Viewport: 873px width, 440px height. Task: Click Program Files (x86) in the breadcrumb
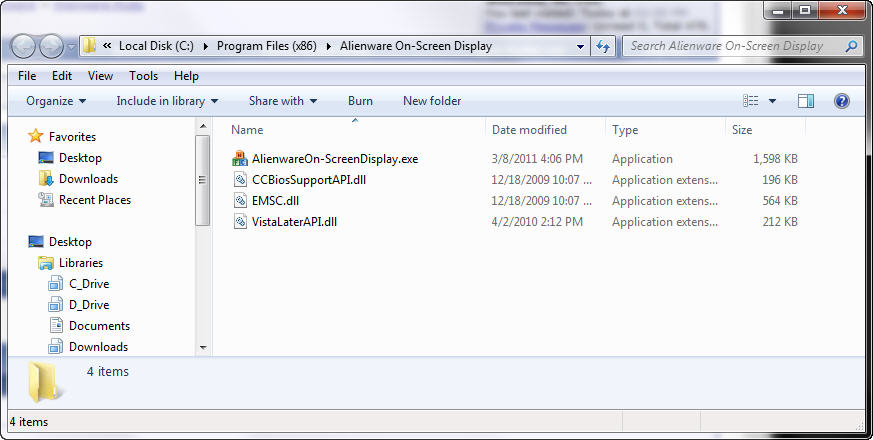pyautogui.click(x=267, y=46)
